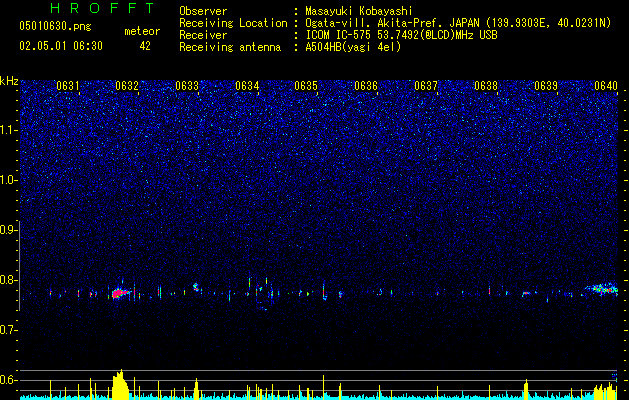Image resolution: width=629 pixels, height=400 pixels.
Task: Click the 0633 time marker
Action: pyautogui.click(x=187, y=86)
